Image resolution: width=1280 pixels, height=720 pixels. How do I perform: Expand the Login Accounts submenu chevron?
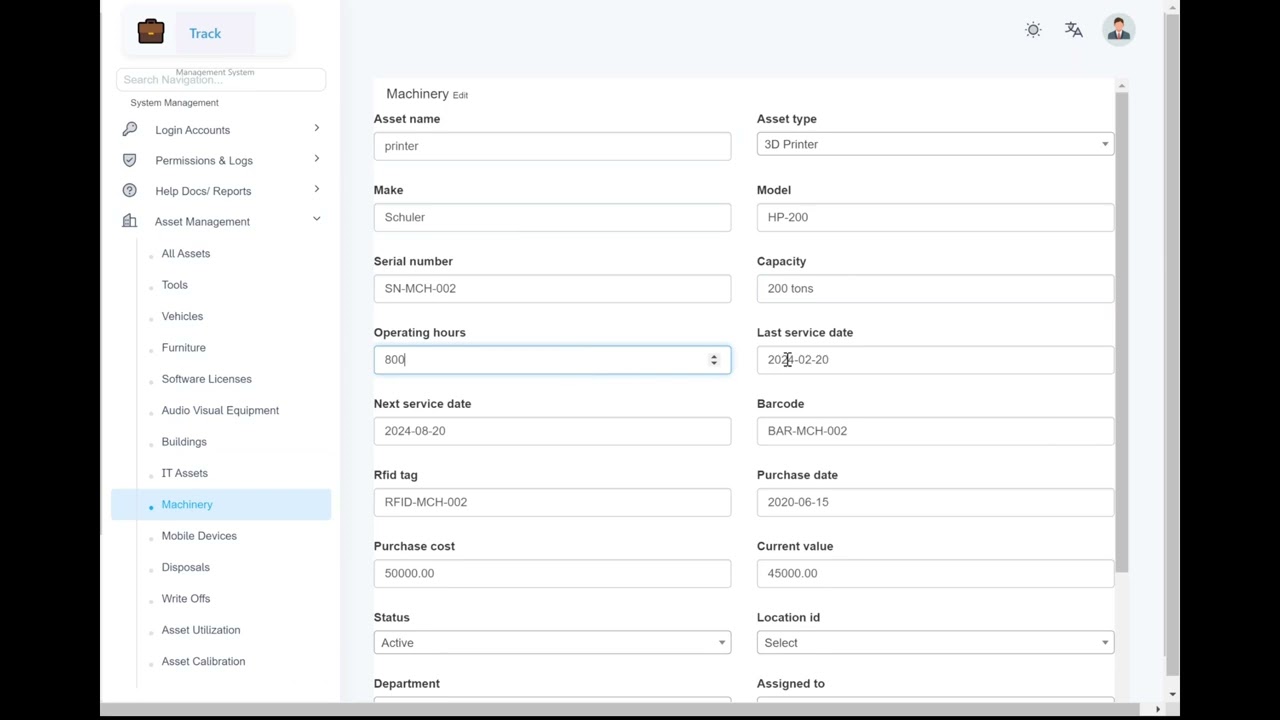tap(316, 129)
